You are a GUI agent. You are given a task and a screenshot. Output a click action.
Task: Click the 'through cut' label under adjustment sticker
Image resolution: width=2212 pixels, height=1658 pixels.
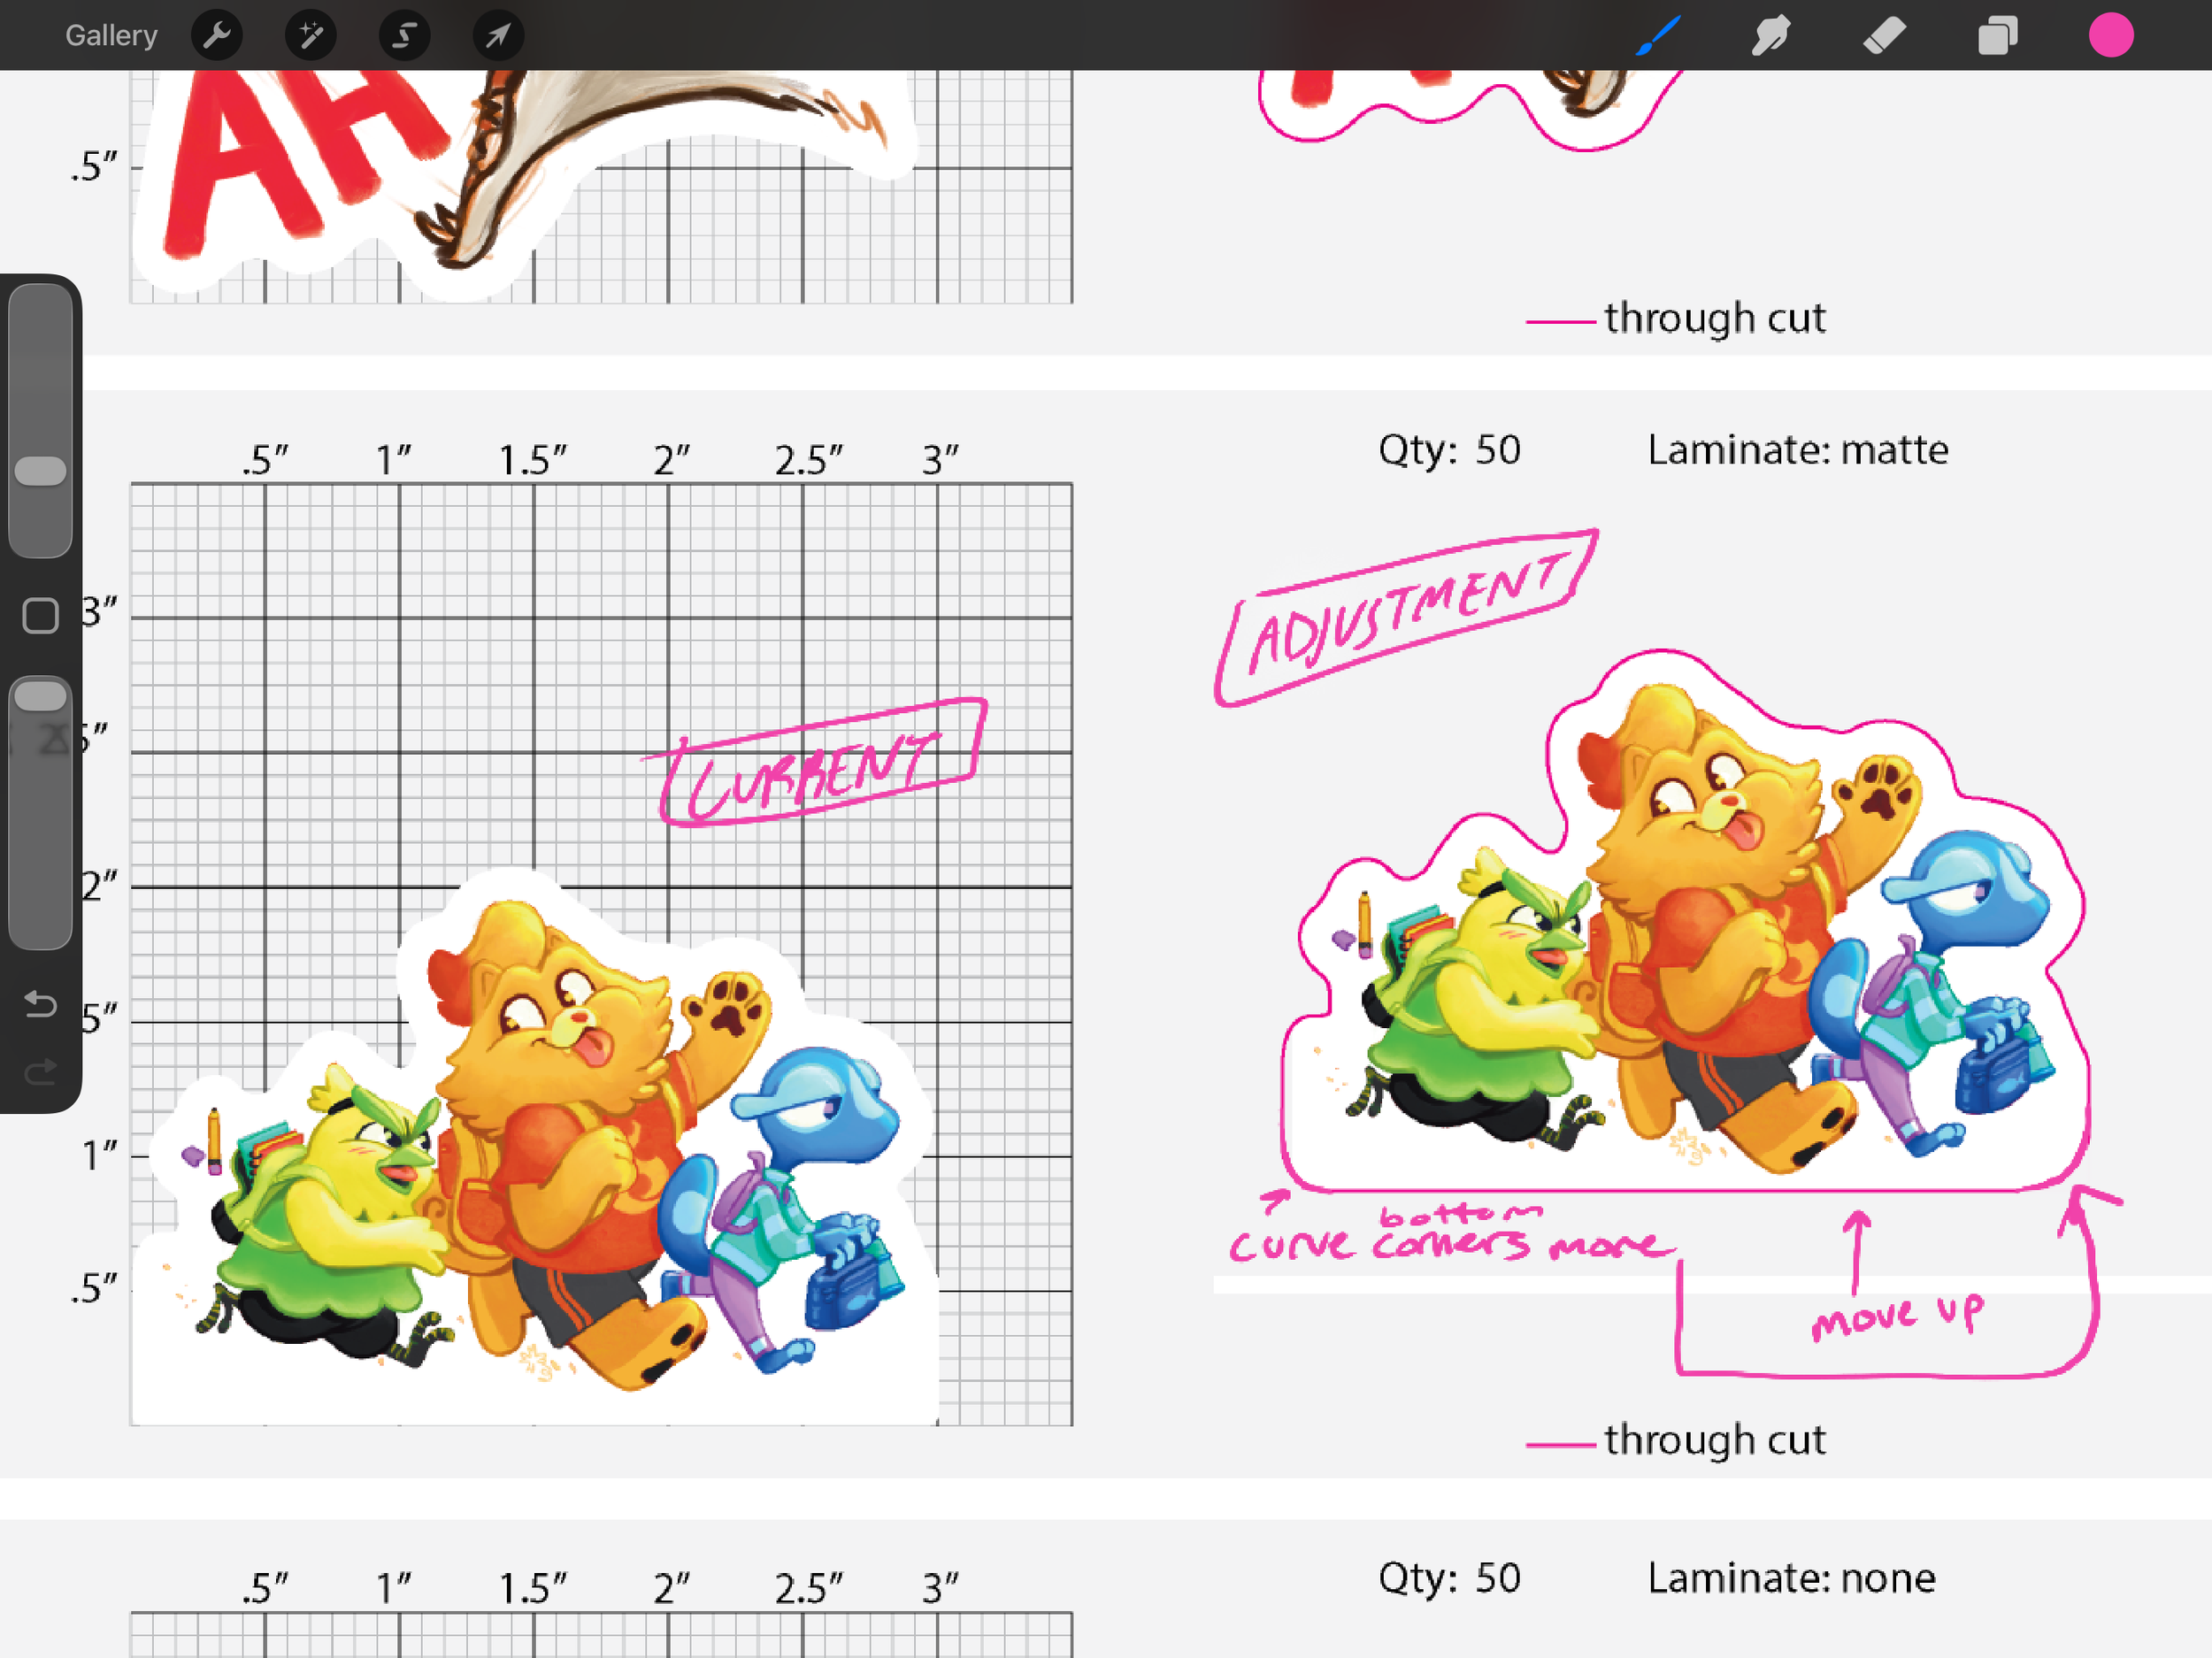click(x=1714, y=1440)
